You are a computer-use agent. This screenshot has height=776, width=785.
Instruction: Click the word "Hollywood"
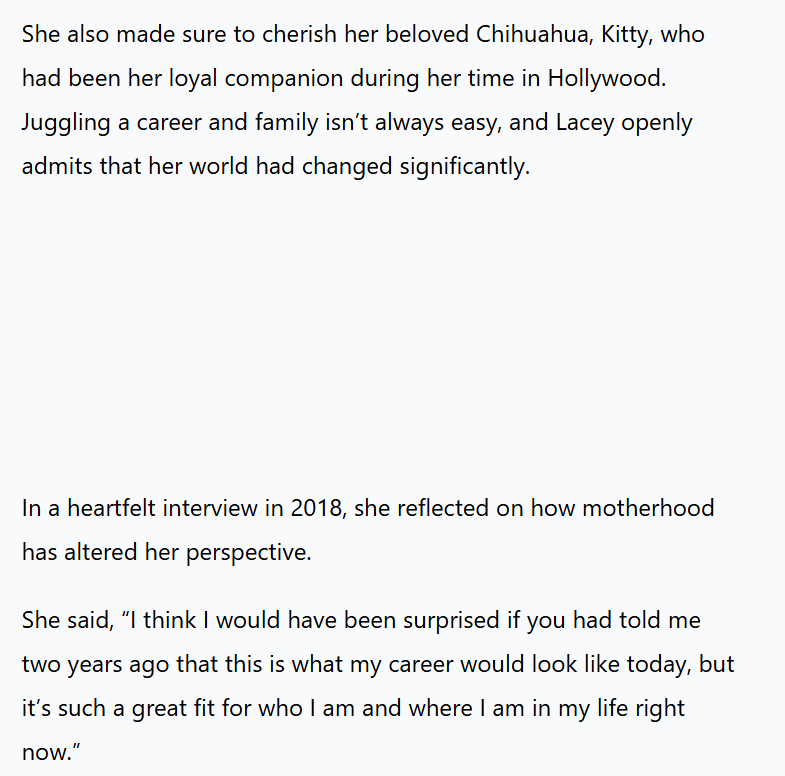click(x=605, y=78)
